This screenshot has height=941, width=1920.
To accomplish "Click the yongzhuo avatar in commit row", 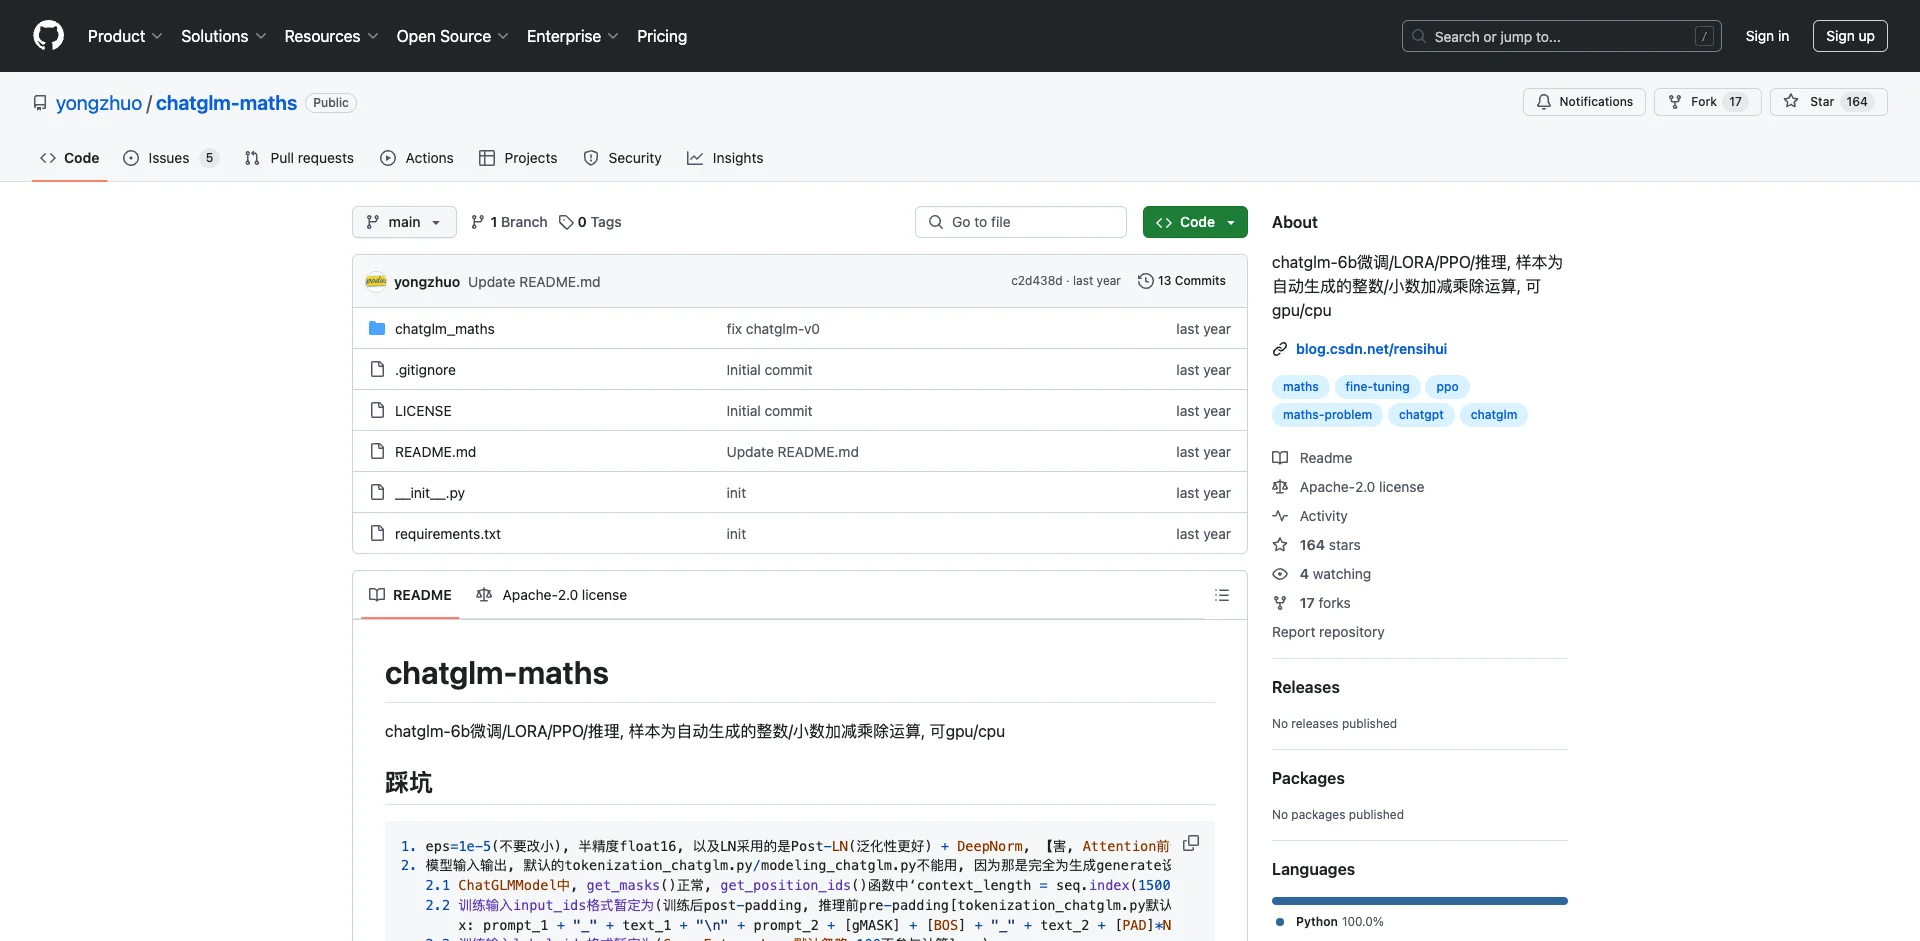I will [376, 282].
